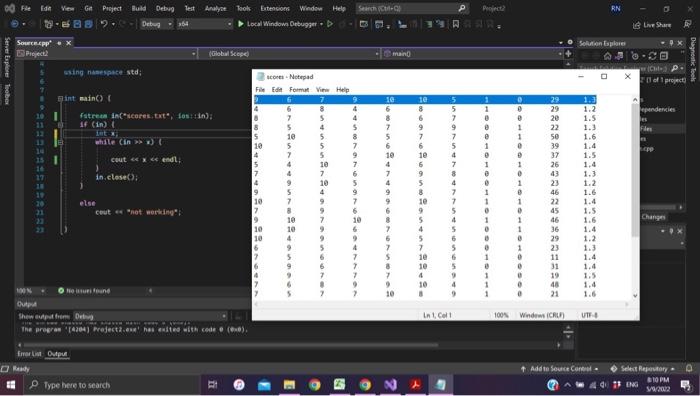Open the Analyze menu
Screen dimensions: 700x396
tap(215, 8)
